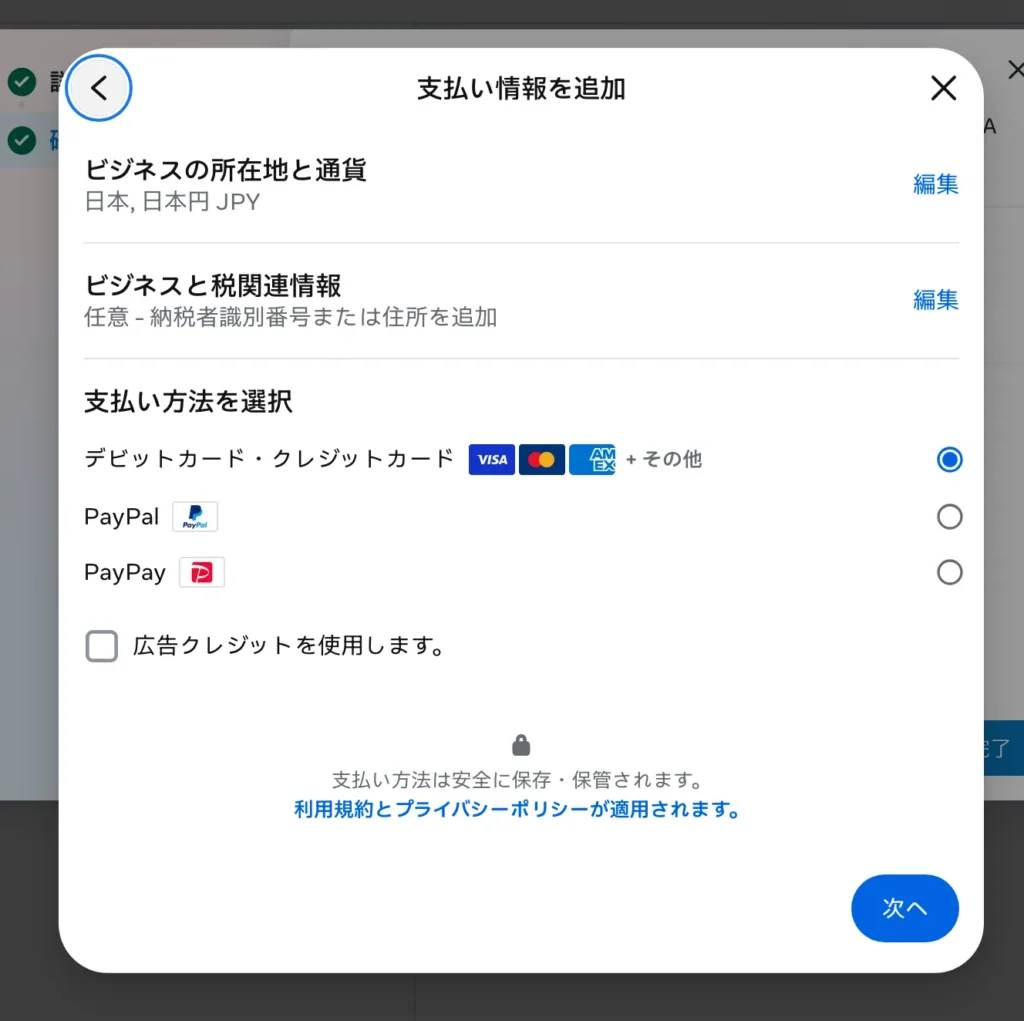
Task: Click the American Express logo
Action: coord(592,459)
